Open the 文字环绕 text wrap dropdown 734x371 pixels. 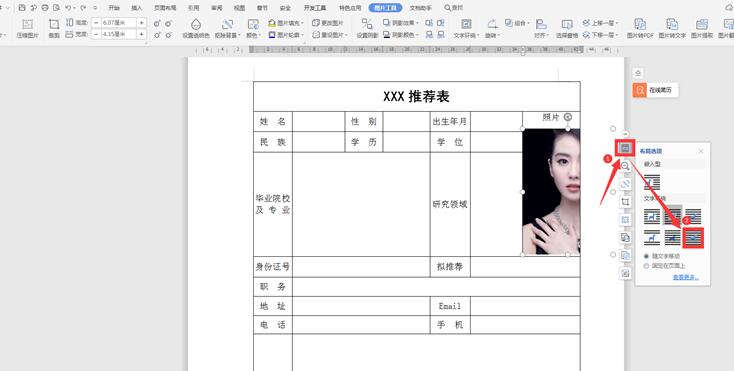466,29
